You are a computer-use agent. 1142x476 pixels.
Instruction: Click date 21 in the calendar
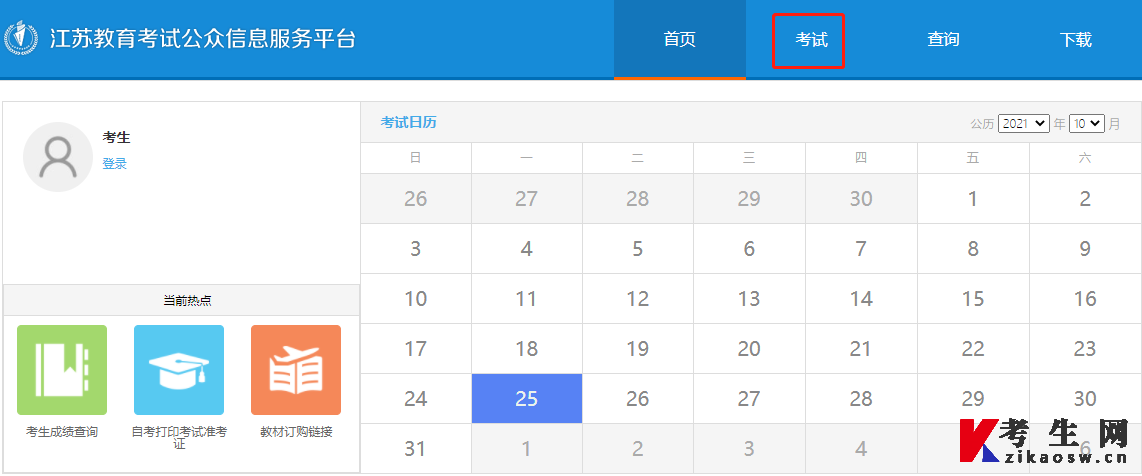point(861,349)
